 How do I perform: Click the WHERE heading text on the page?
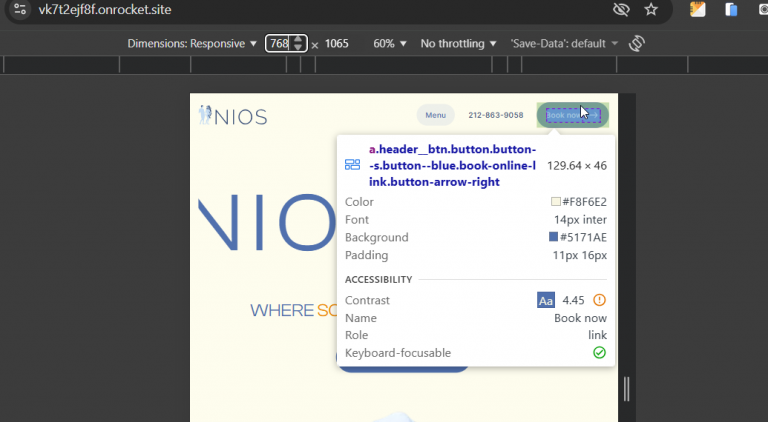pyautogui.click(x=282, y=310)
